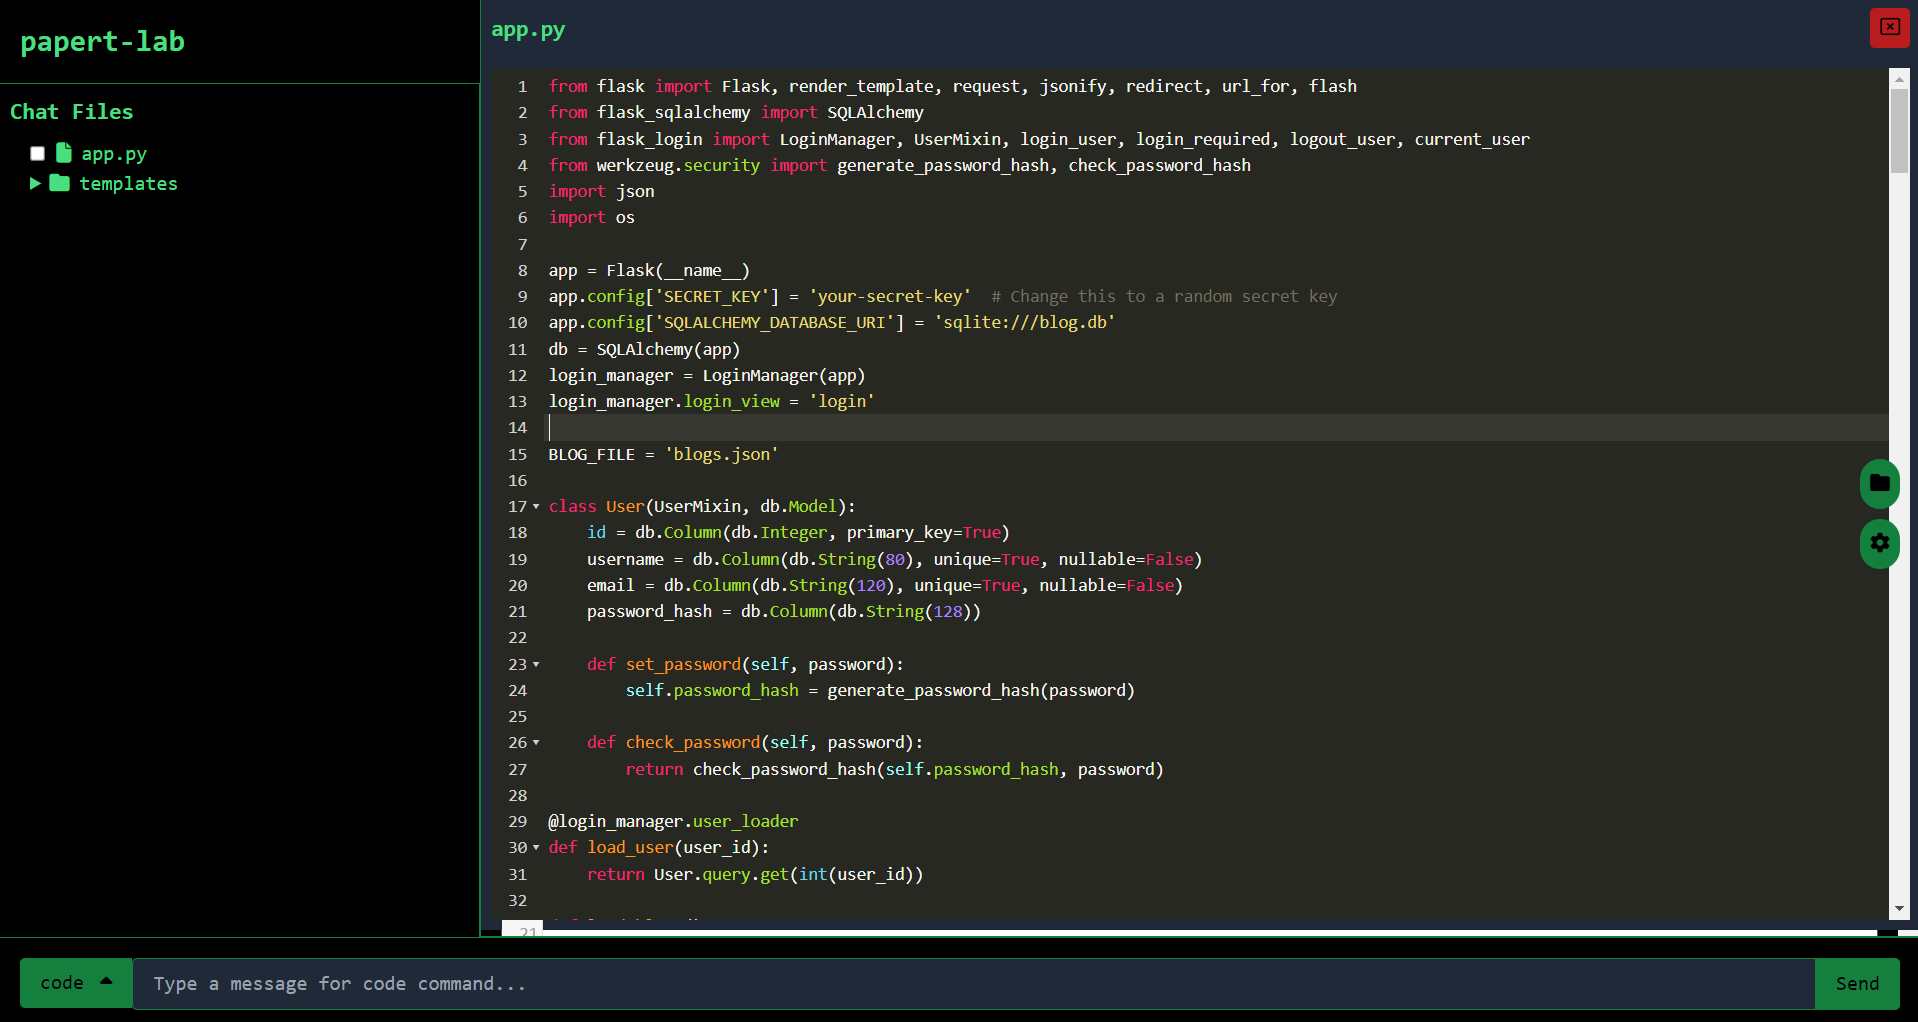
Task: Open the code command dropdown
Action: (76, 983)
